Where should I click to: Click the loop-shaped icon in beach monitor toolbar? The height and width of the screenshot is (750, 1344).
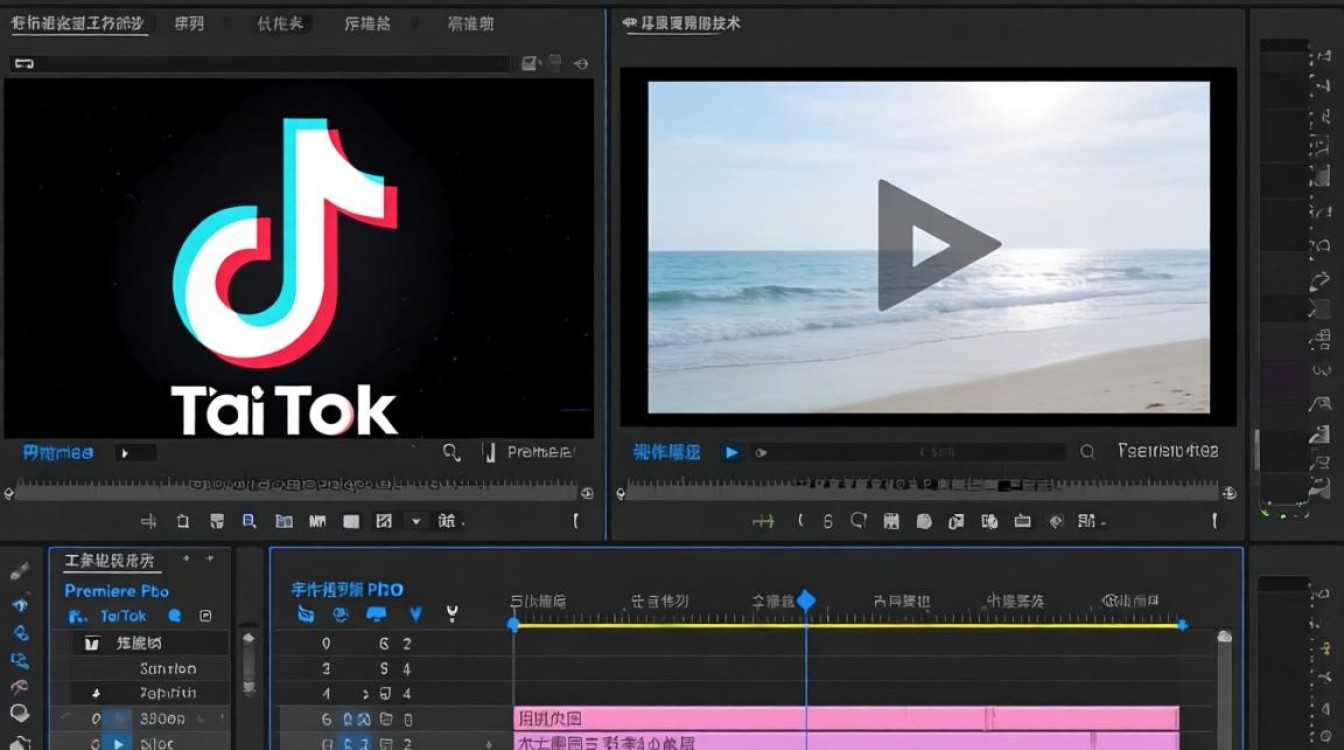click(x=858, y=521)
